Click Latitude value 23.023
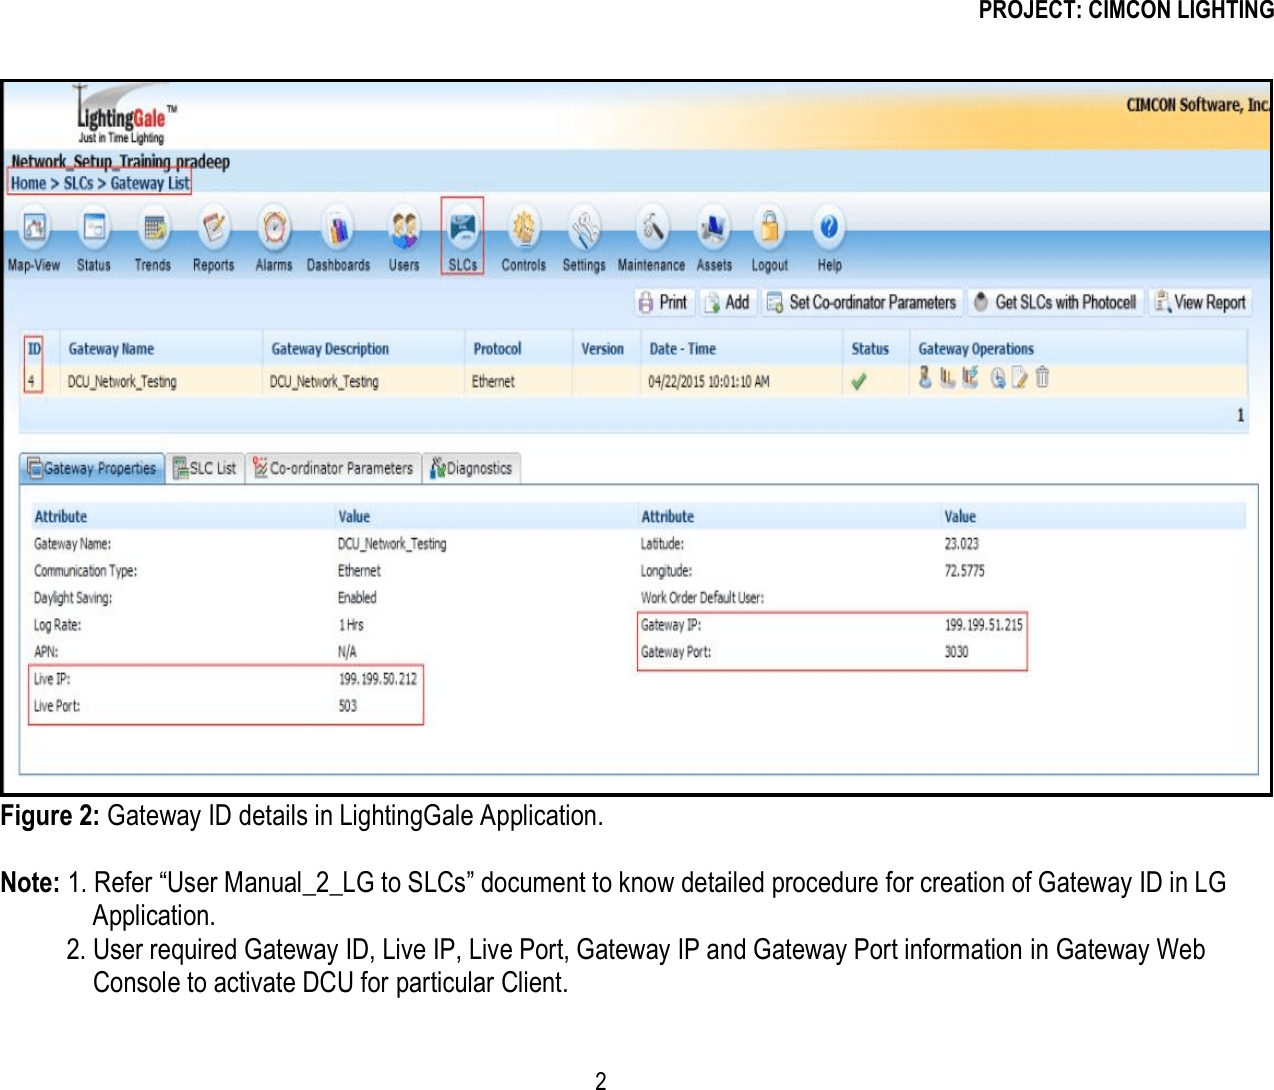This screenshot has height=1090, width=1274. point(962,544)
